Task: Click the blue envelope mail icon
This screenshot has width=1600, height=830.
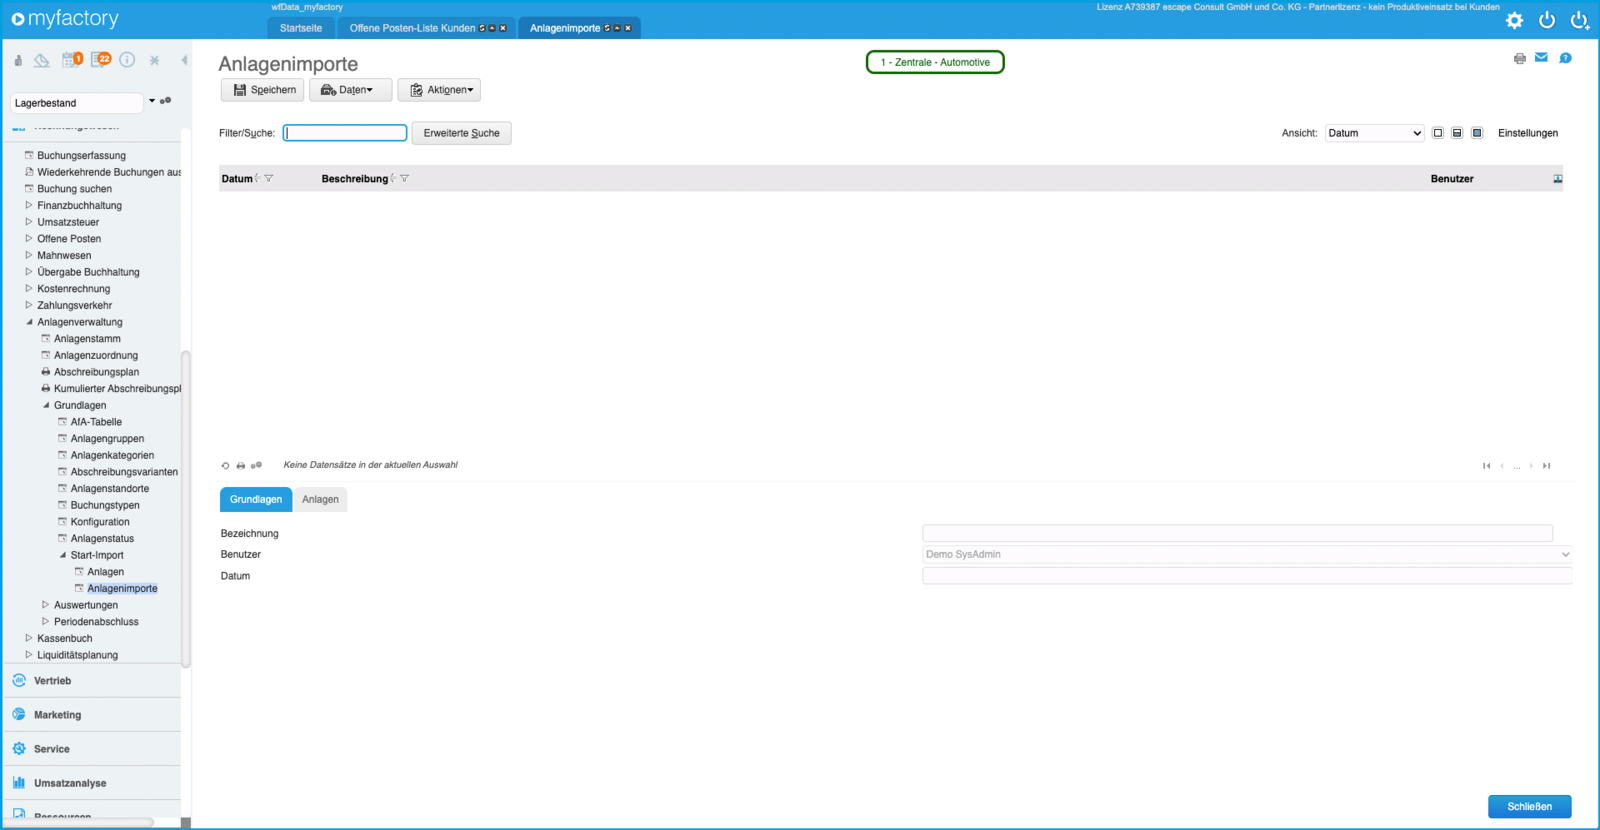Action: click(x=1541, y=58)
